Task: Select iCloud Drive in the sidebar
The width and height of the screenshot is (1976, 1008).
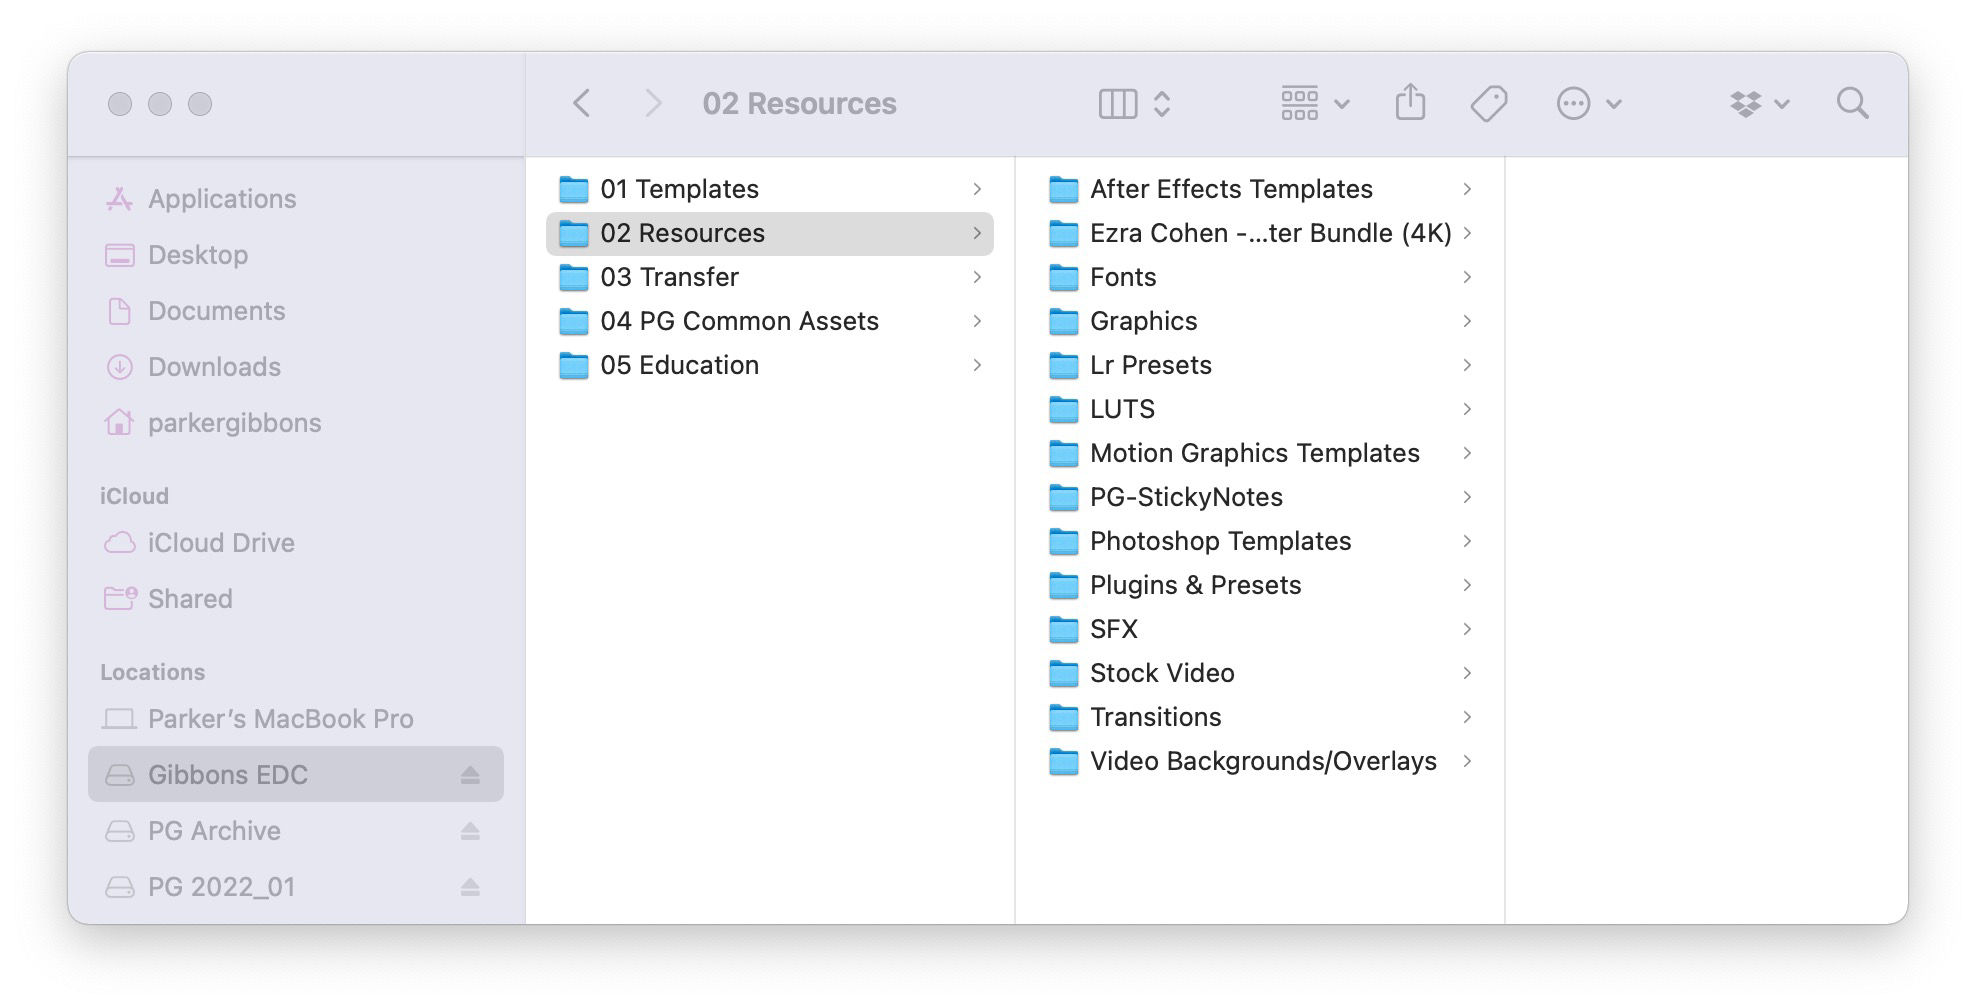Action: coord(295,543)
